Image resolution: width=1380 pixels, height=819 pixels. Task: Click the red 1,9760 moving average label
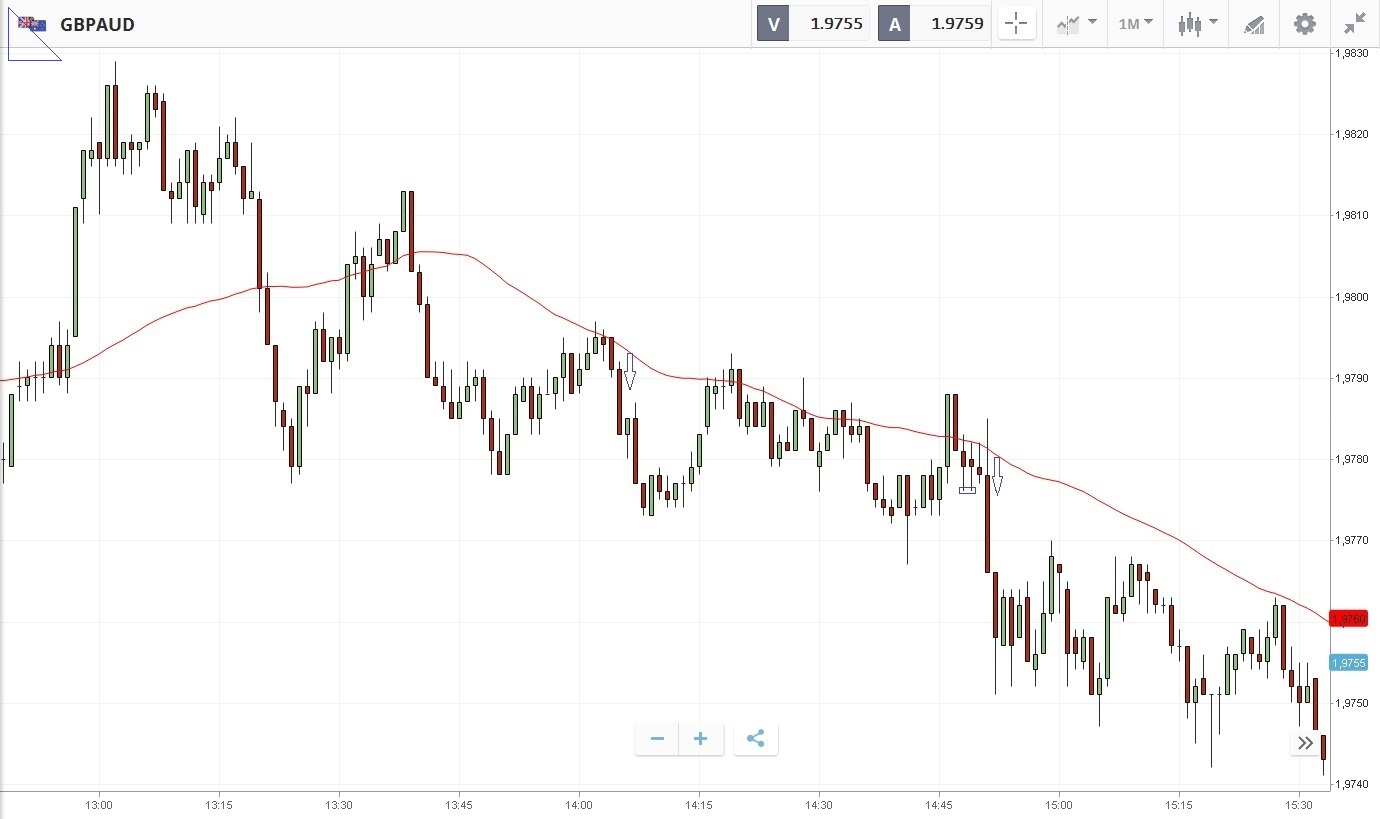[1349, 619]
